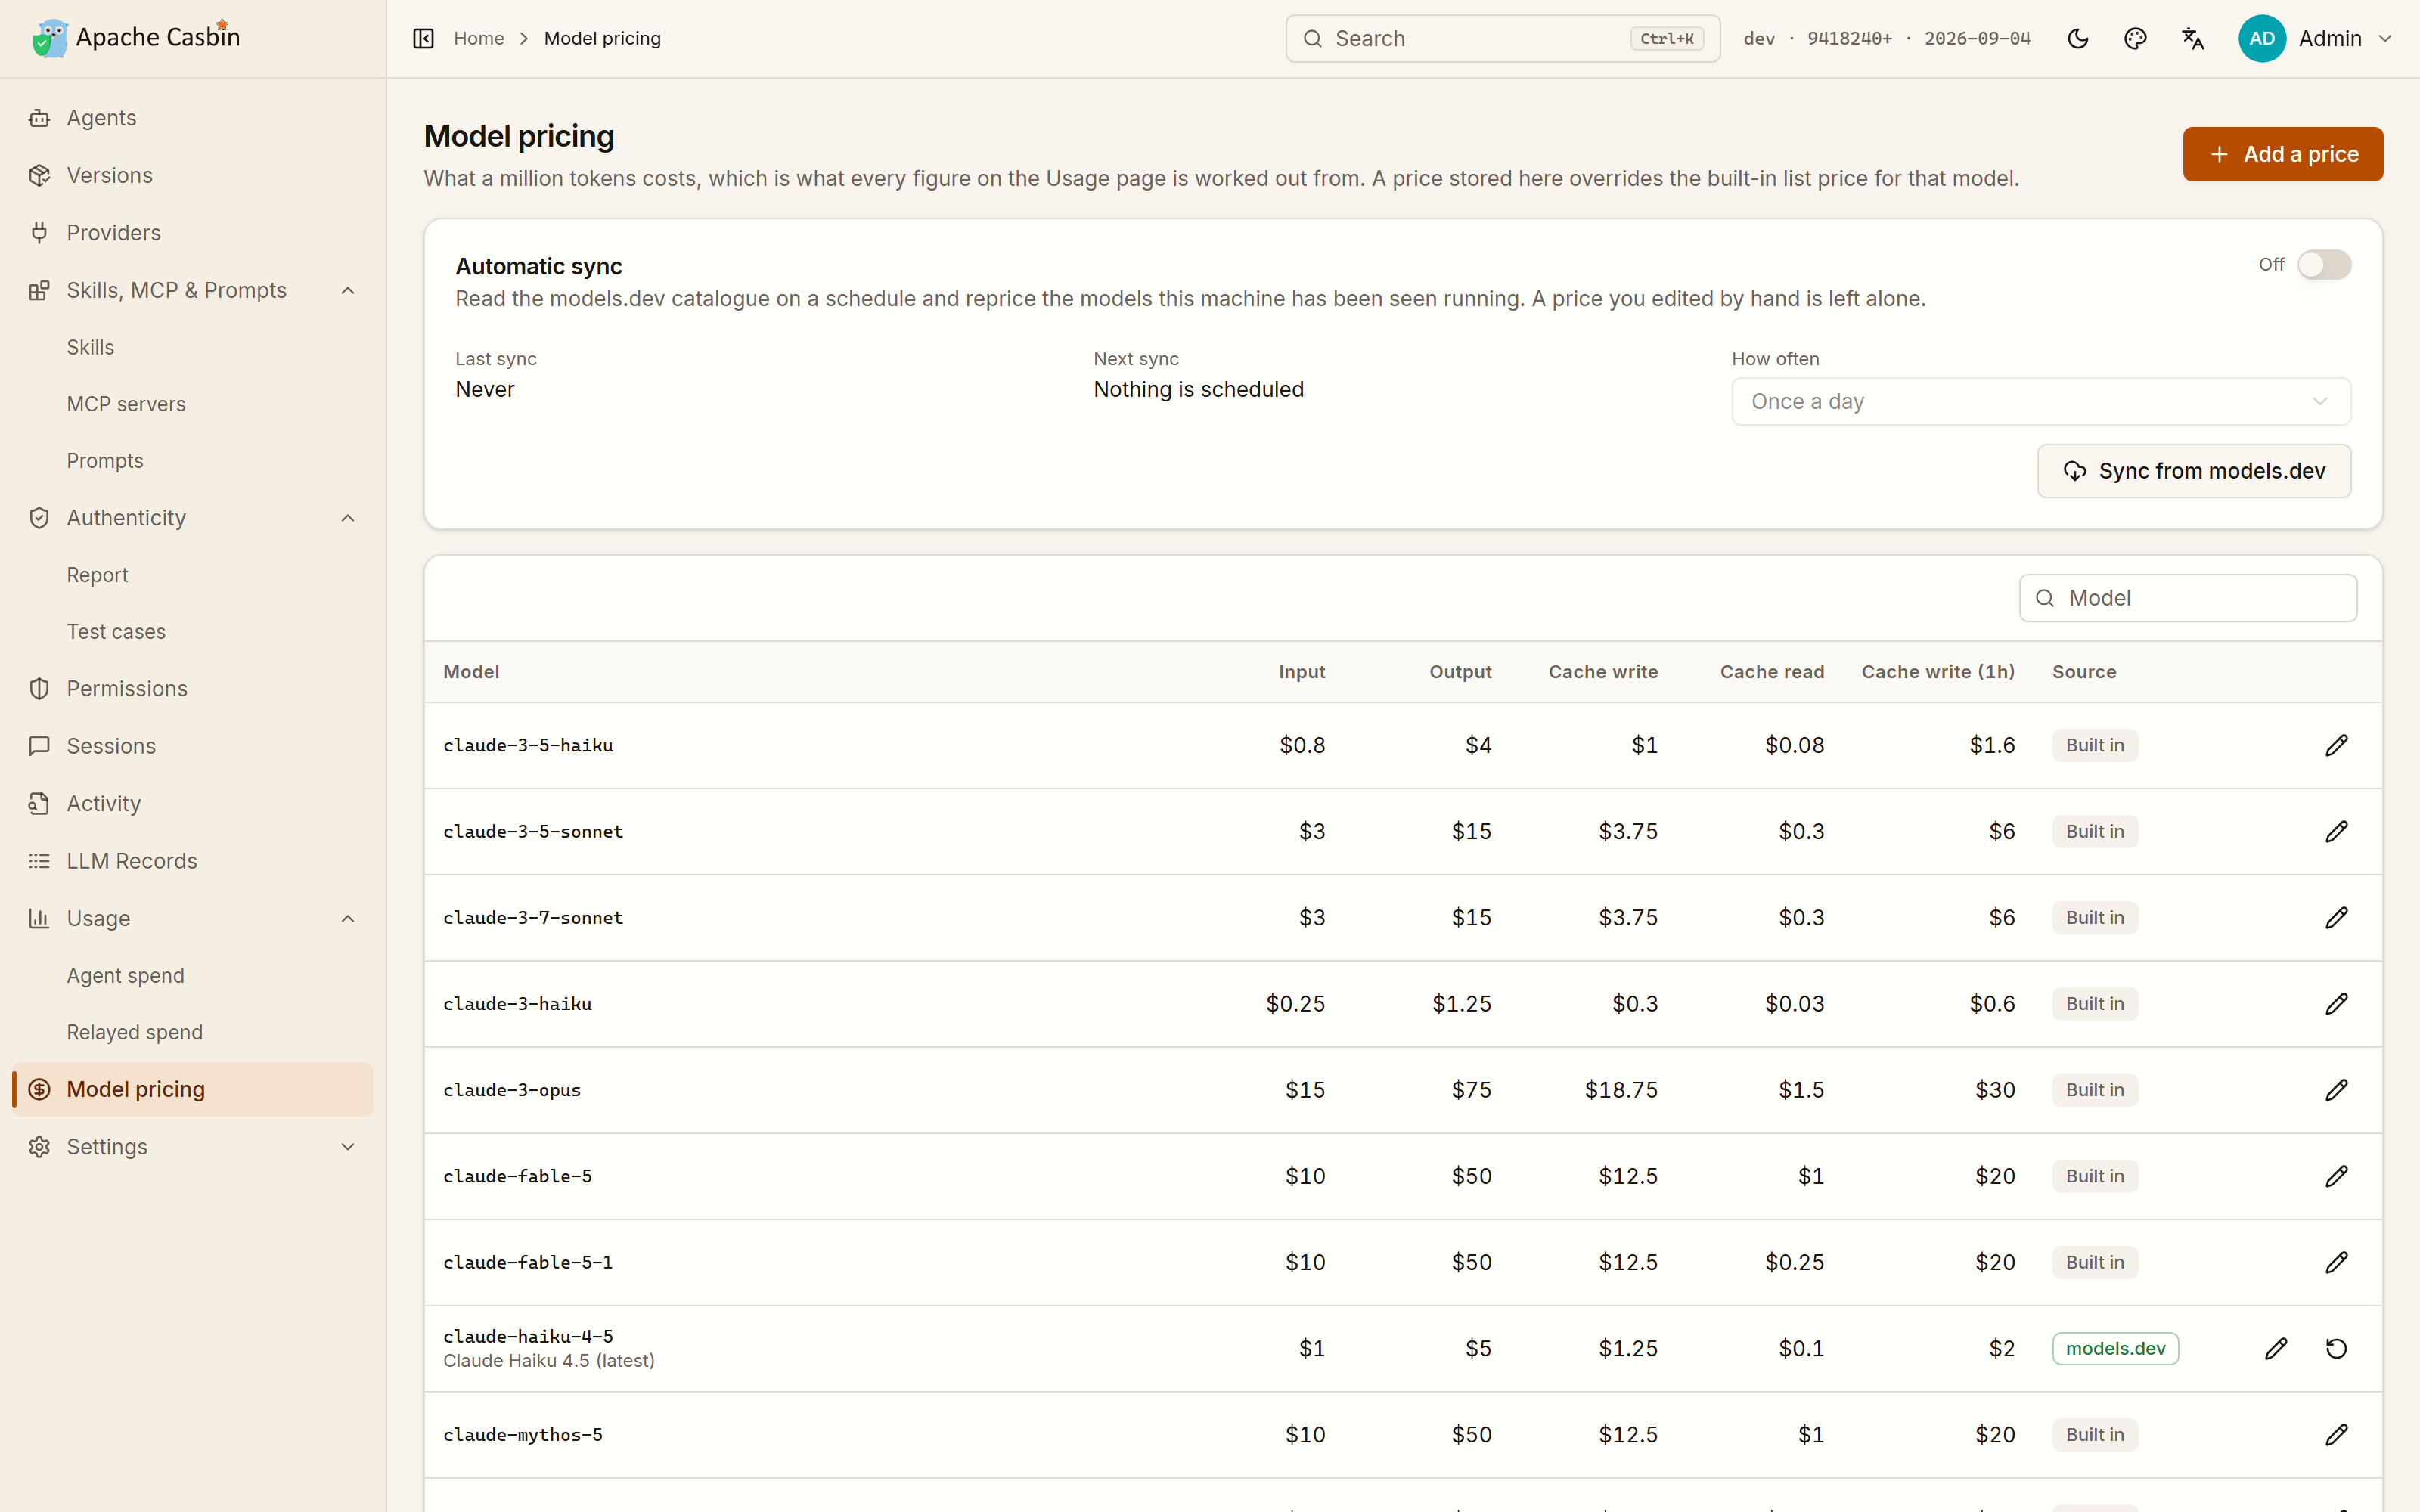
Task: Reset claude-haiku-4-5 to built-in price
Action: 2336,1348
